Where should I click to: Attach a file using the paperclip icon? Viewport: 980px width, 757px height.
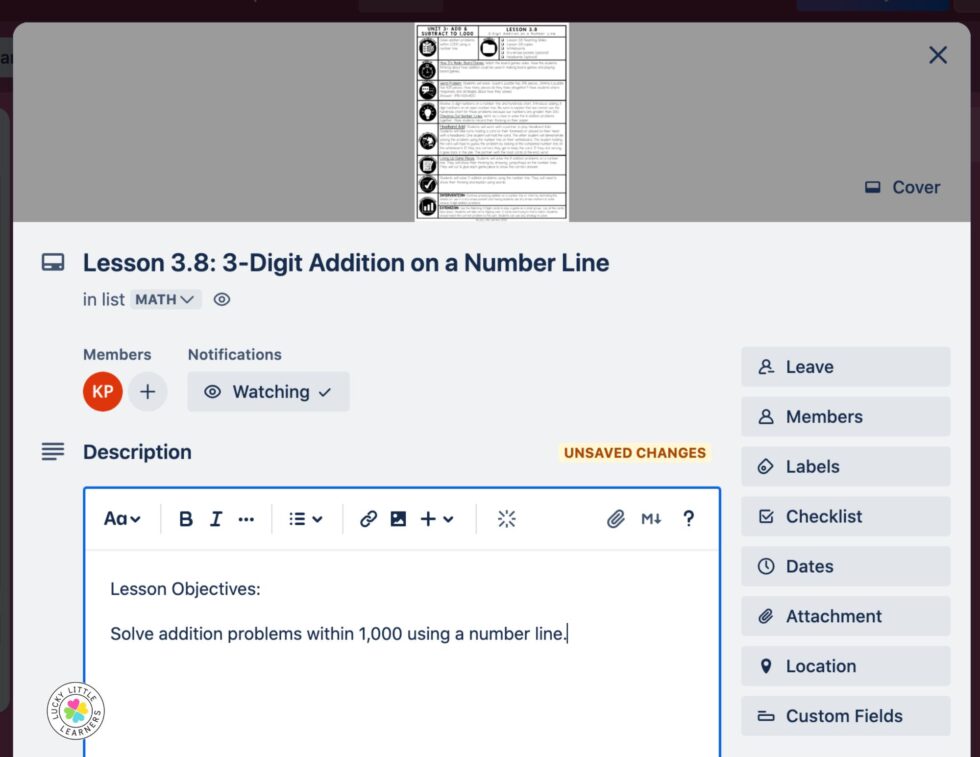pyautogui.click(x=617, y=519)
